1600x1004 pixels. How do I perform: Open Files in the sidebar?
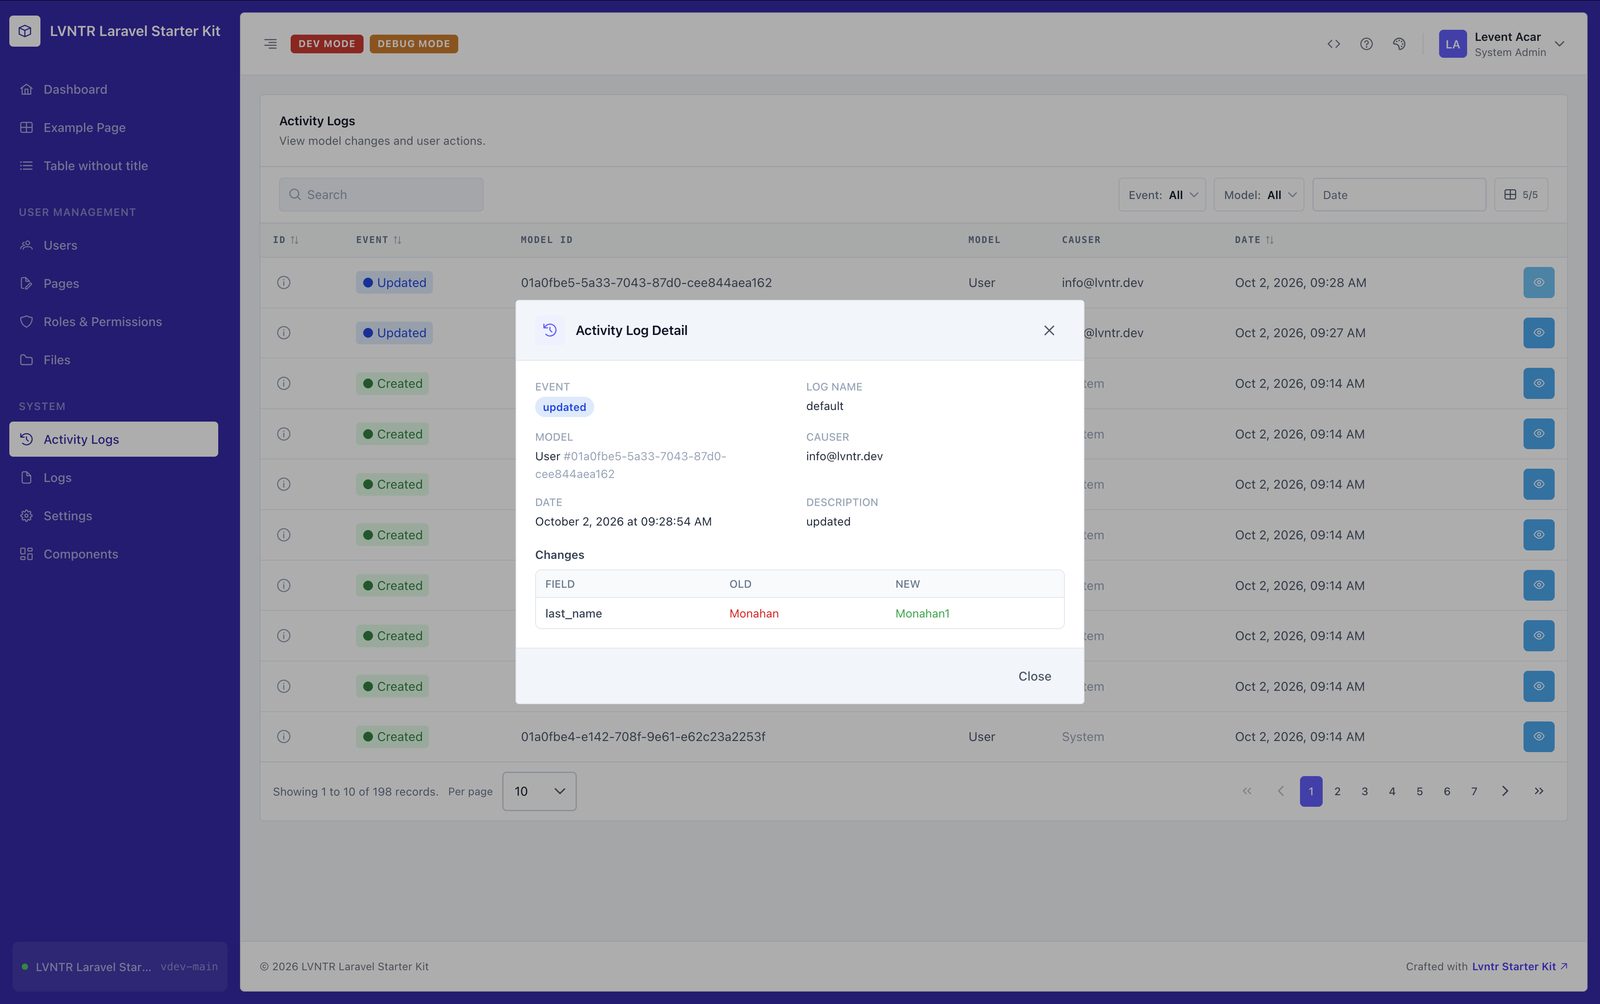coord(114,360)
